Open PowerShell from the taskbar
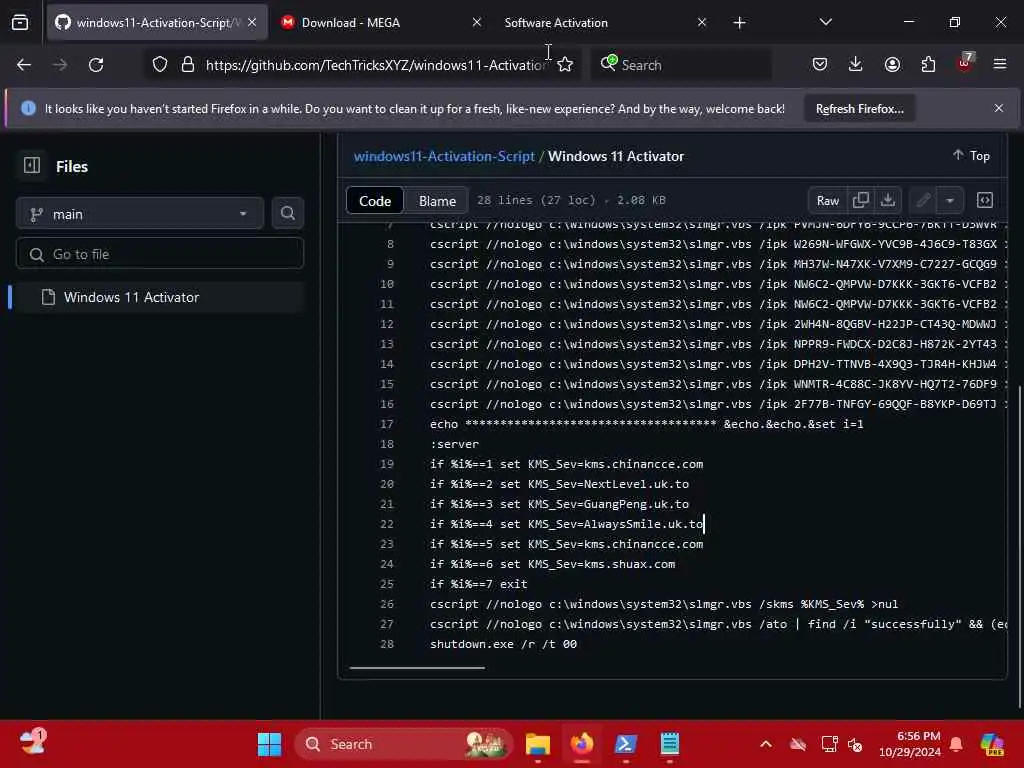Viewport: 1024px width, 768px height. pyautogui.click(x=625, y=744)
